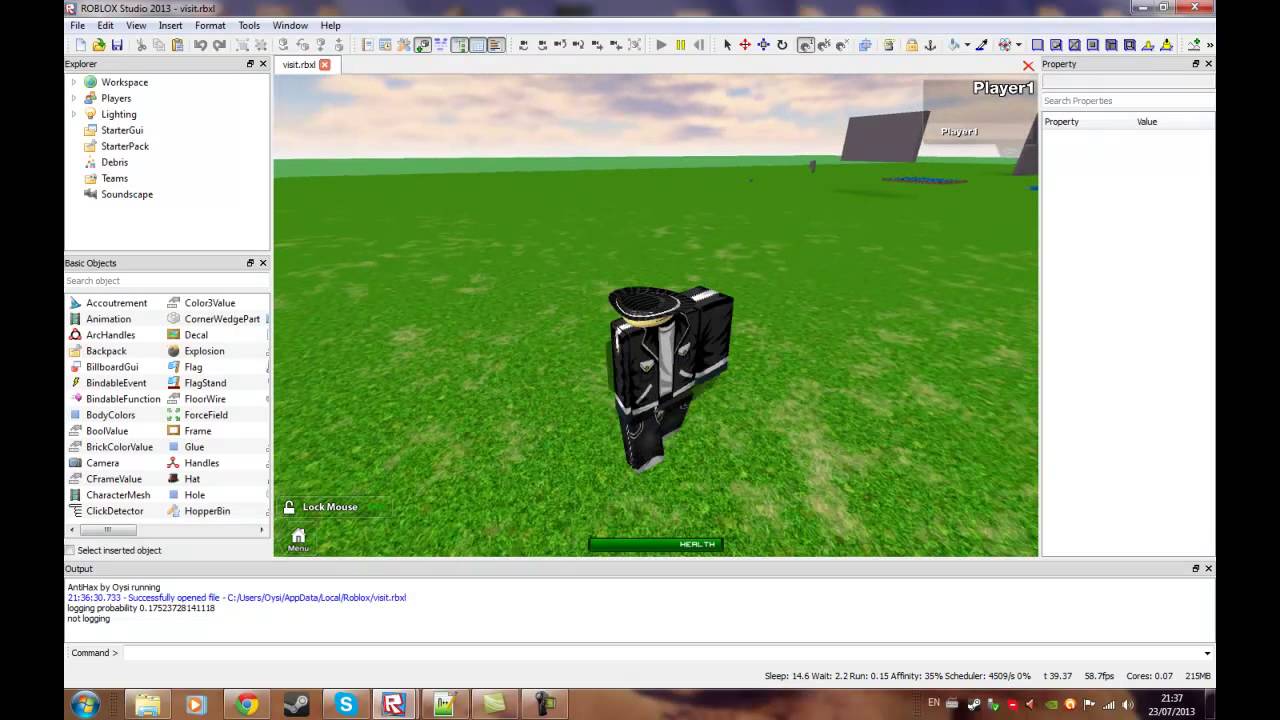
Task: Click Basic Objects horizontal scrollbar
Action: point(166,530)
